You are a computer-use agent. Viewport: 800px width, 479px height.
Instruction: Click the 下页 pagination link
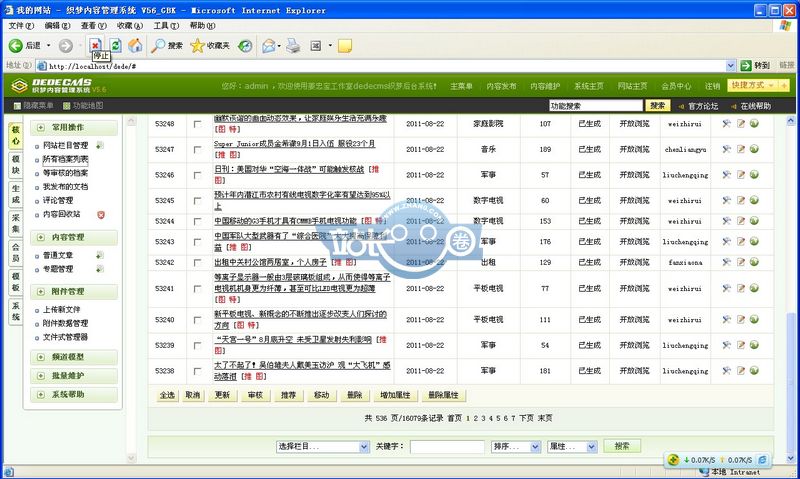pos(527,418)
